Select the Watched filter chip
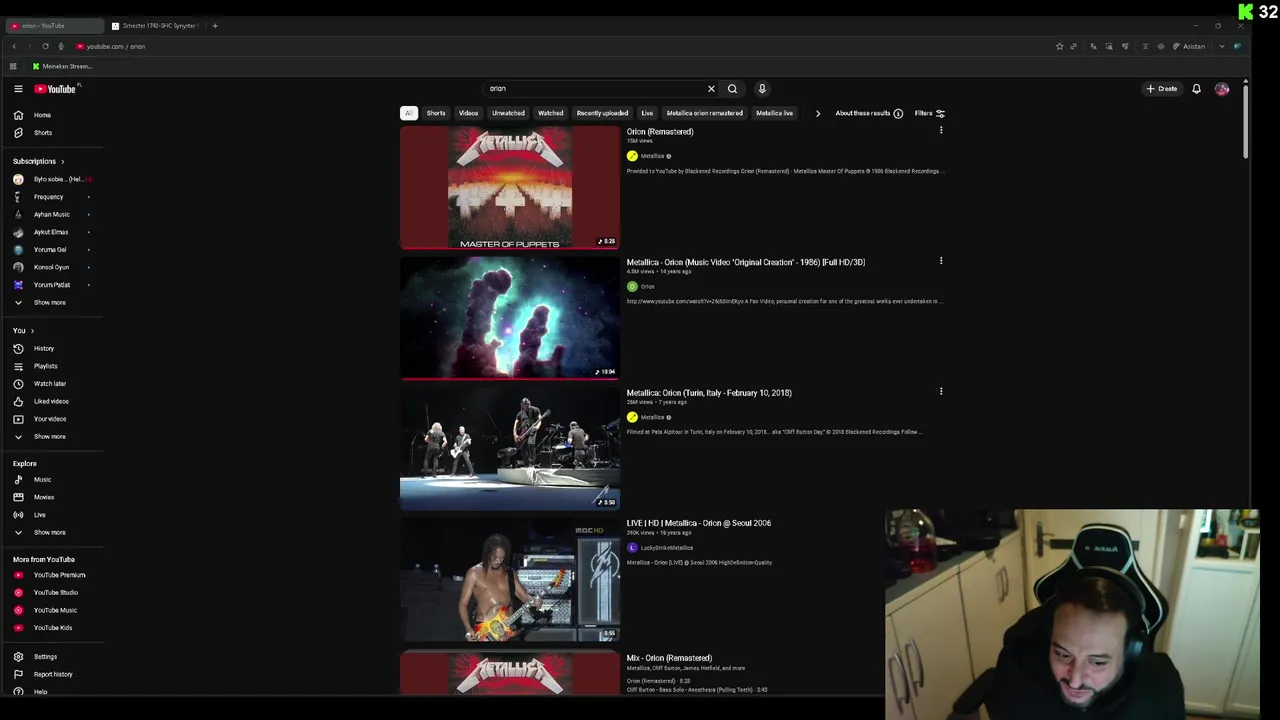The width and height of the screenshot is (1280, 720). [x=551, y=114]
